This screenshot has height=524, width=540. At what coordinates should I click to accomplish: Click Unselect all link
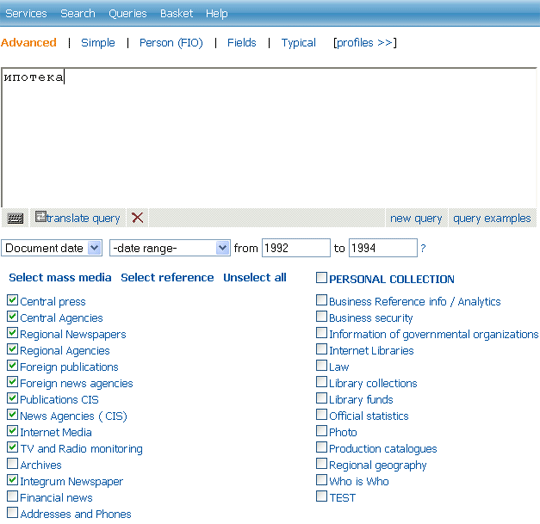[255, 277]
